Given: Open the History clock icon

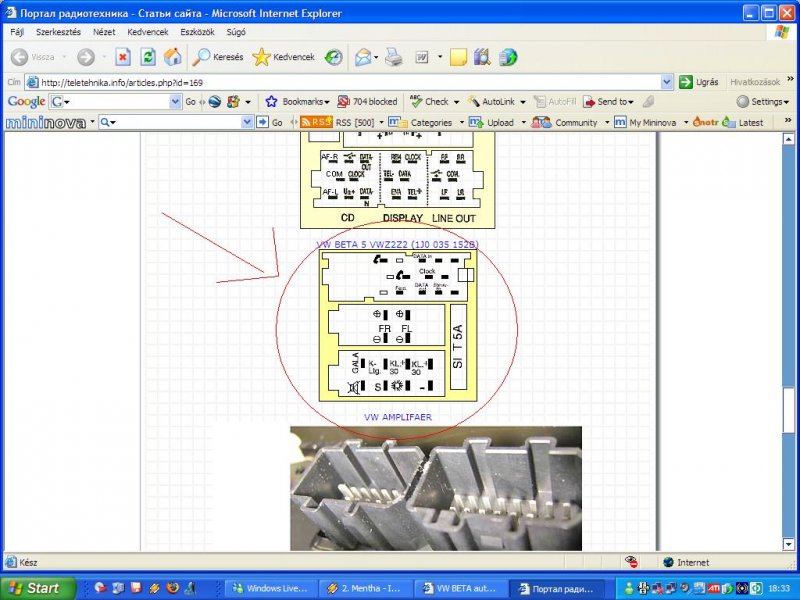Looking at the screenshot, I should coord(334,57).
